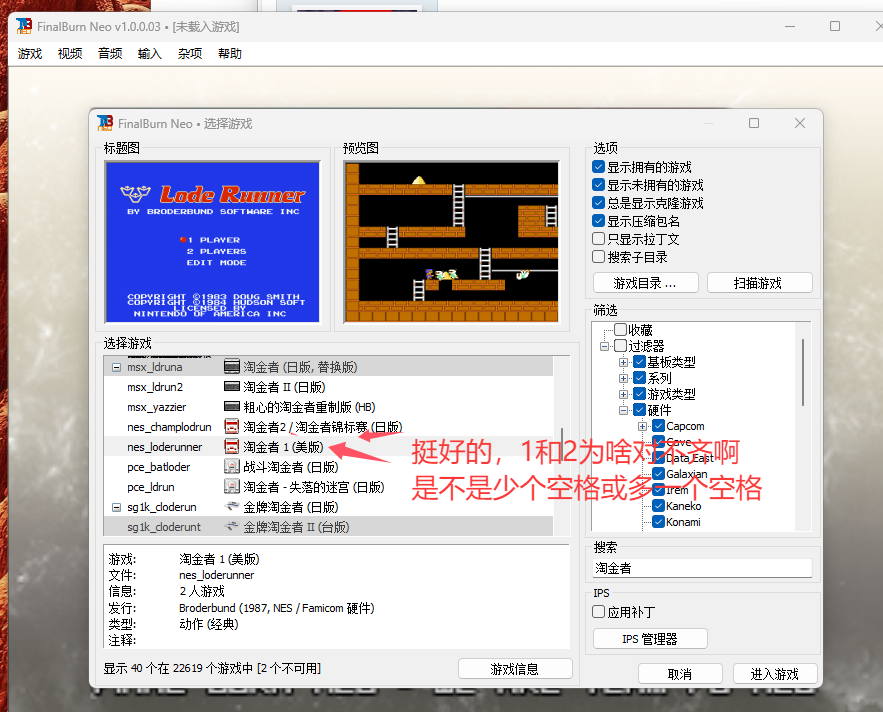Uncheck Capcom hardware filter
This screenshot has width=883, height=712.
click(x=658, y=426)
